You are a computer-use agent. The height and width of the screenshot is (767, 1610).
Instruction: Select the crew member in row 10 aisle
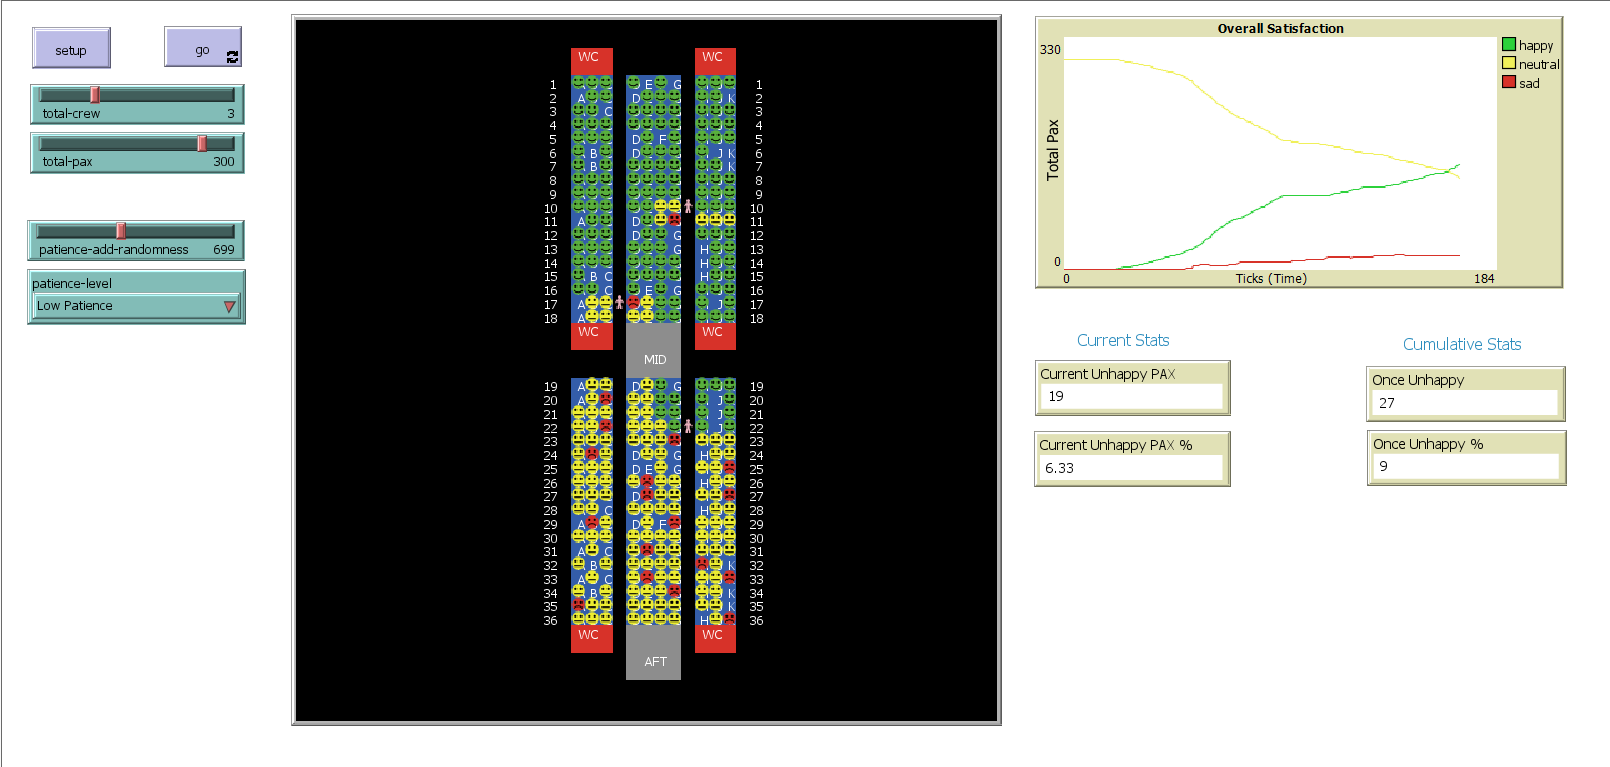(x=688, y=206)
